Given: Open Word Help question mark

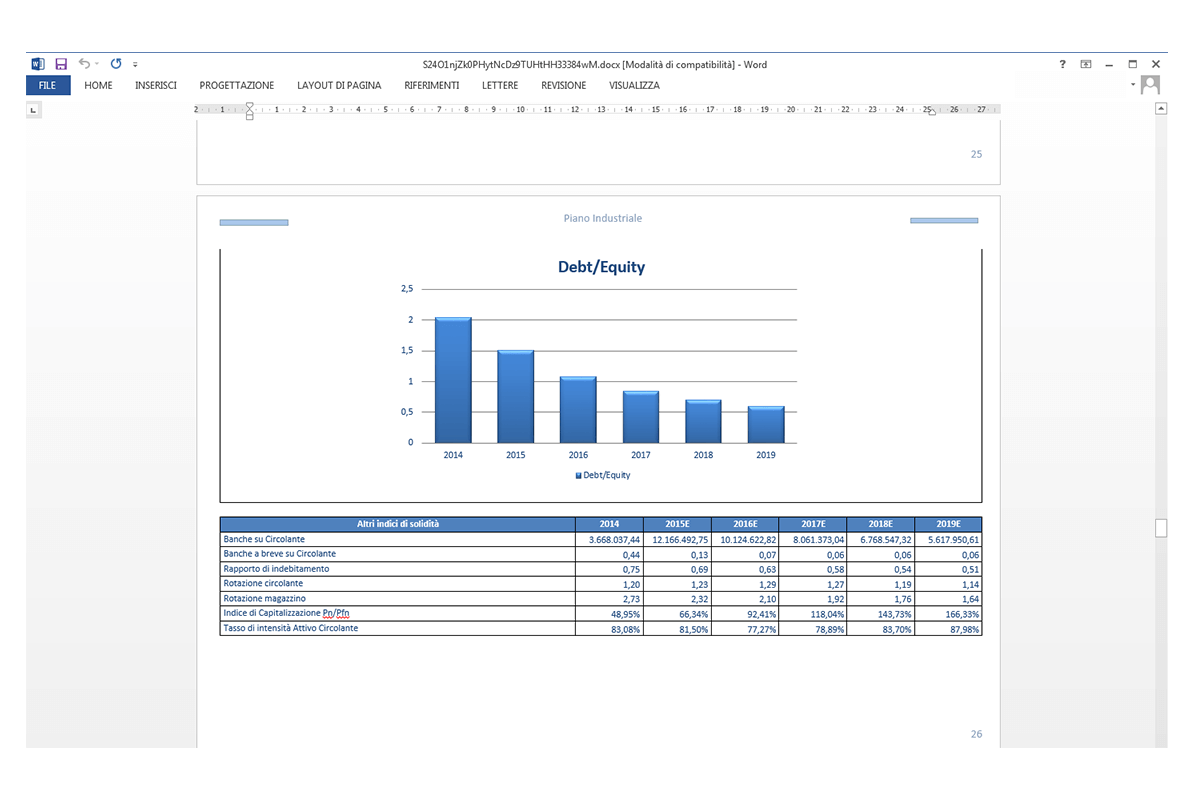Looking at the screenshot, I should click(1063, 64).
